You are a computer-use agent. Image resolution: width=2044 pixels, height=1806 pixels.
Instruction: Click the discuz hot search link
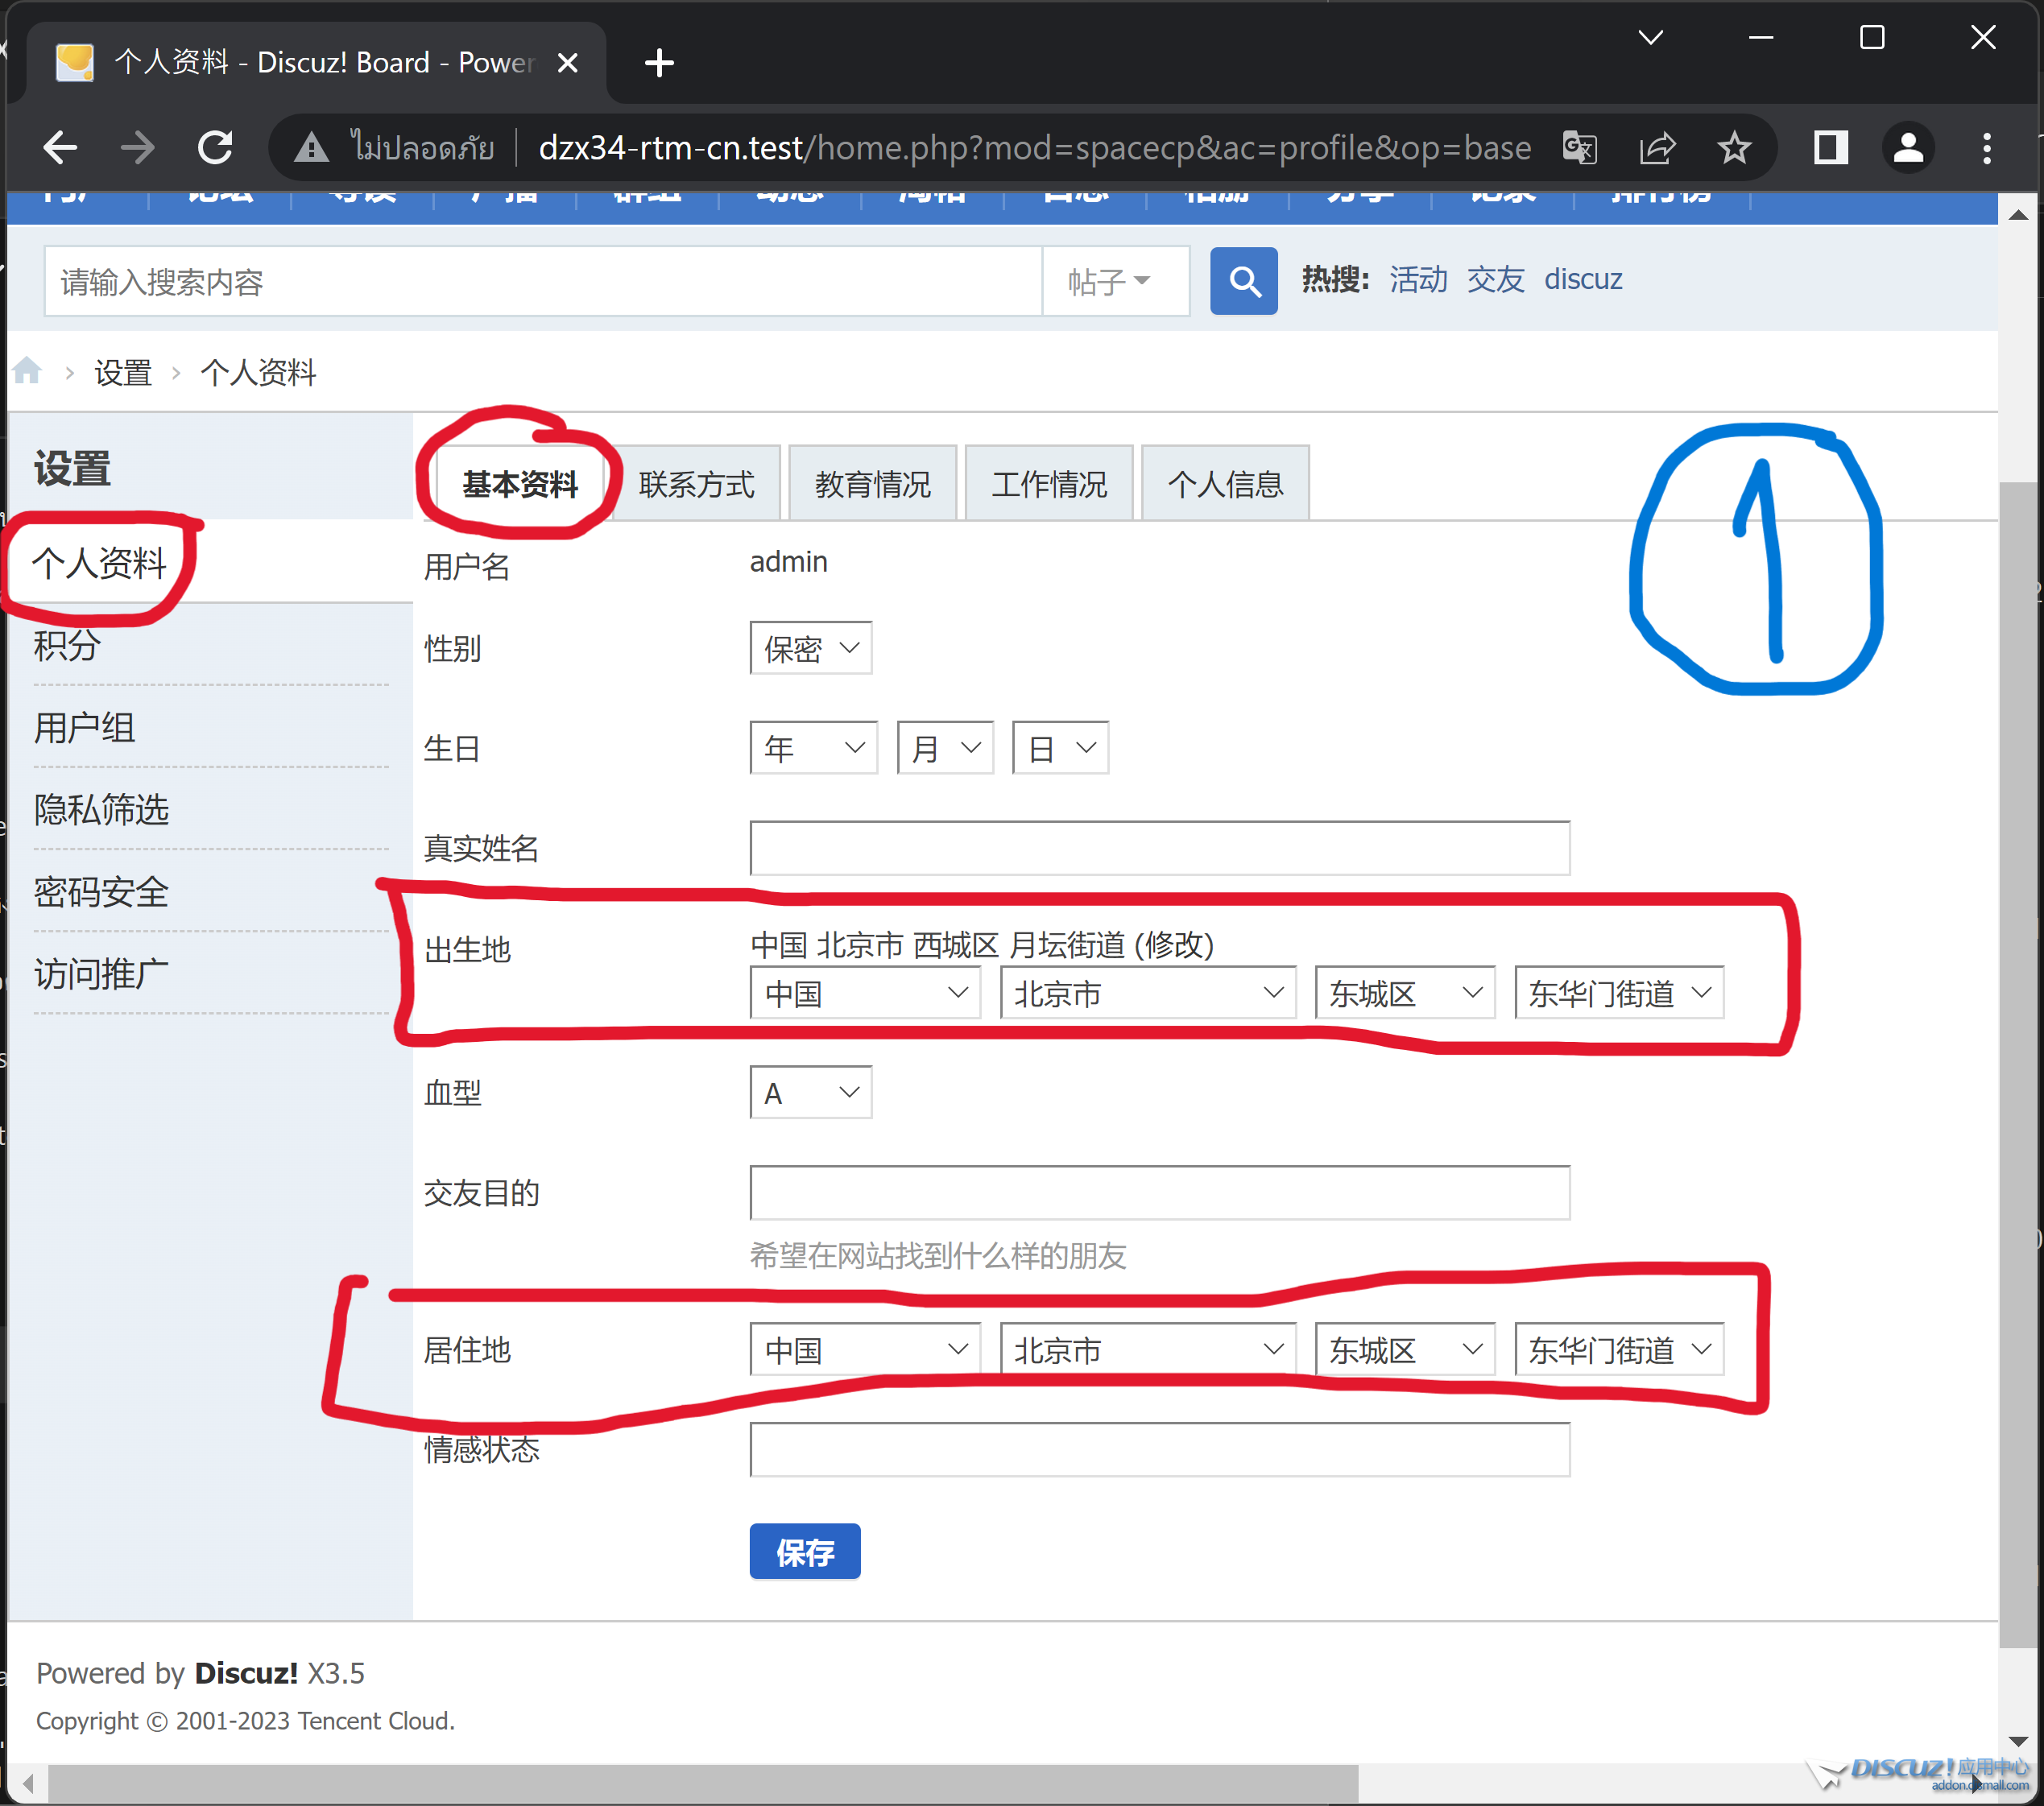click(x=1583, y=279)
